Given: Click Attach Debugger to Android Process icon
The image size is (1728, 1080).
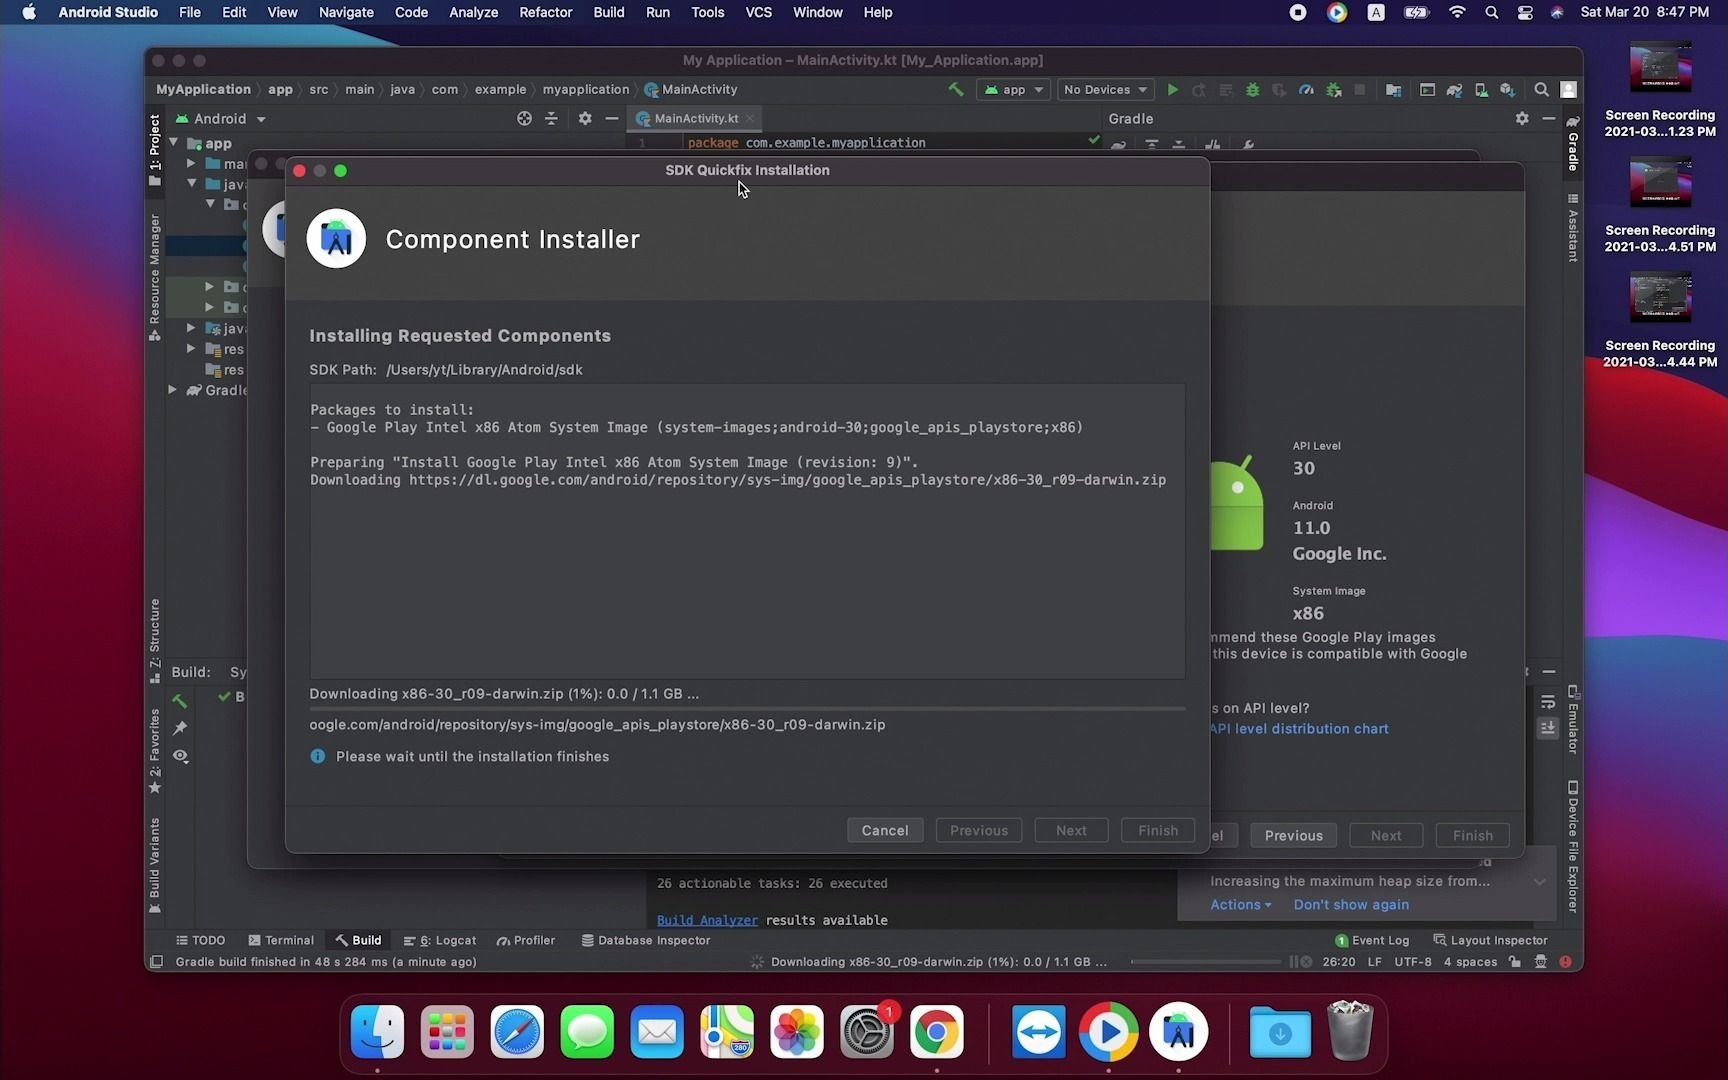Looking at the screenshot, I should 1334,89.
